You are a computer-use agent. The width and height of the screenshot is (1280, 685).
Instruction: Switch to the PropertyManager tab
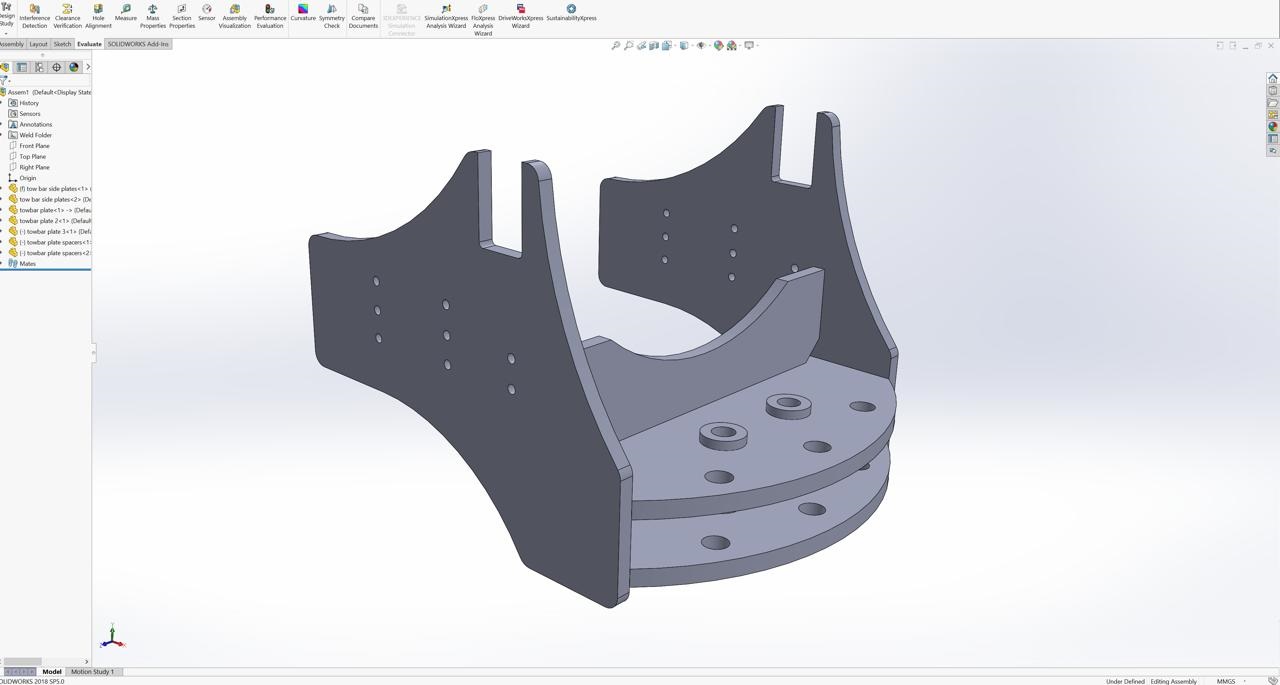tap(22, 67)
